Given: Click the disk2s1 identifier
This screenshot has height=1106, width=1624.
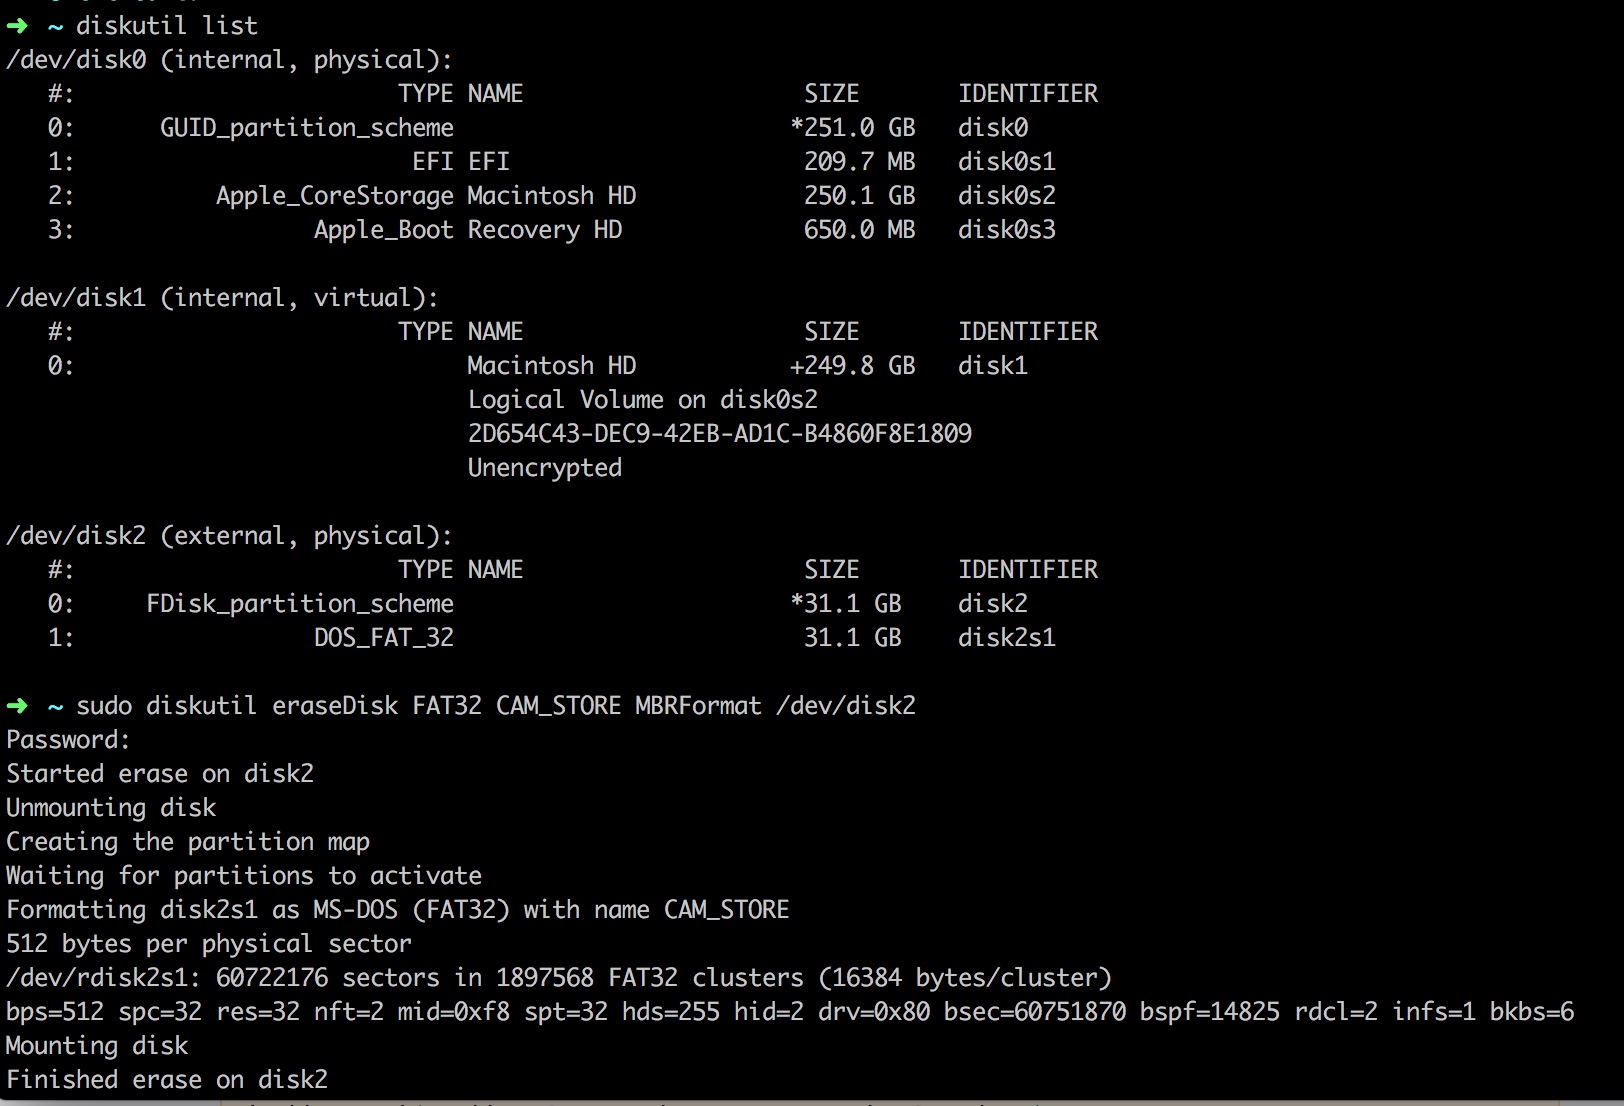Looking at the screenshot, I should click(x=1007, y=638).
